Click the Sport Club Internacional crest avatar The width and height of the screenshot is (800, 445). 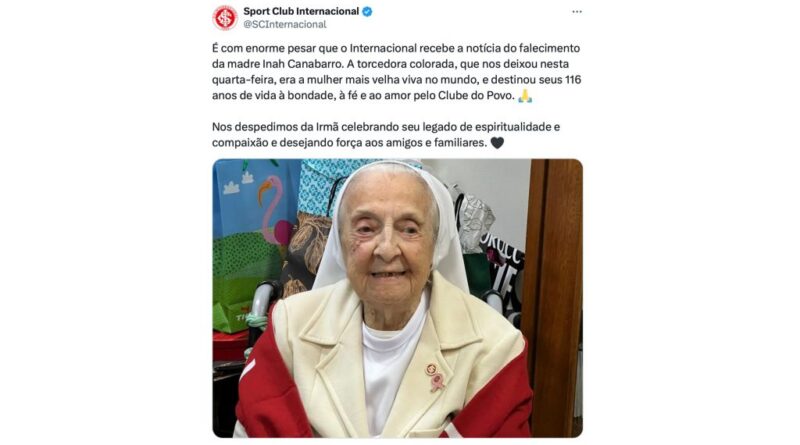(225, 17)
